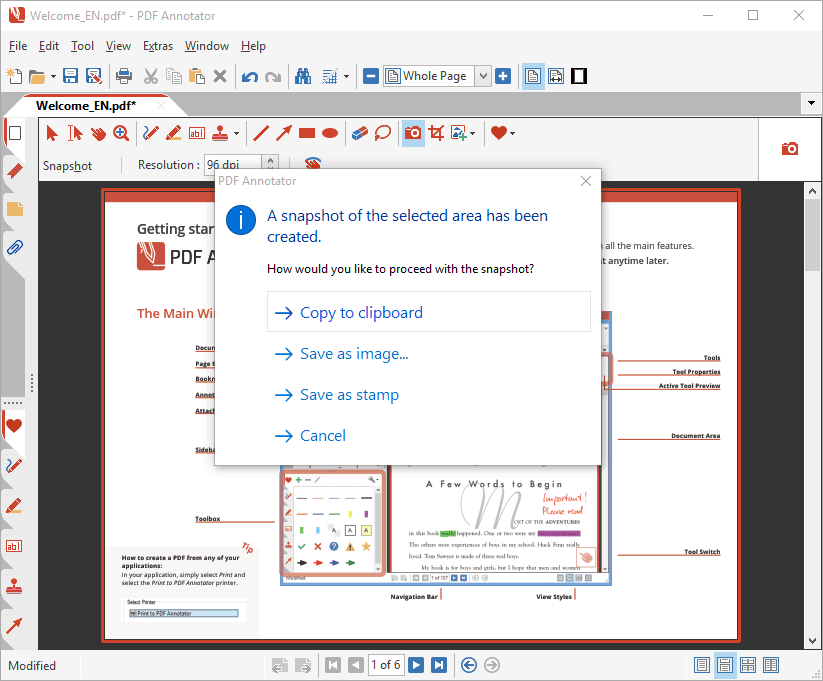Toggle the sidebar page thumbnails panel
The width and height of the screenshot is (823, 681).
(x=15, y=133)
